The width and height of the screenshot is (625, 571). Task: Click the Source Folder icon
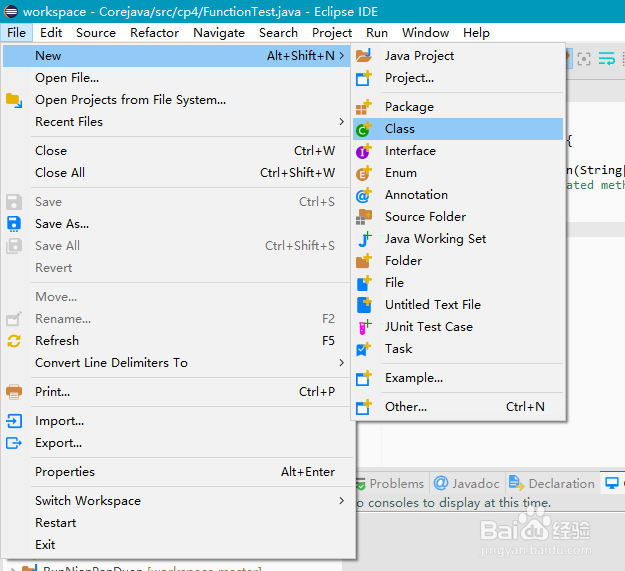tap(364, 217)
